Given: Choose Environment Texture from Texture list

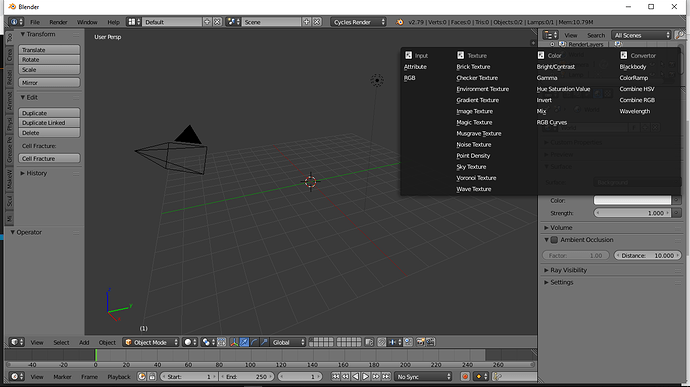Looking at the screenshot, I should [x=482, y=89].
